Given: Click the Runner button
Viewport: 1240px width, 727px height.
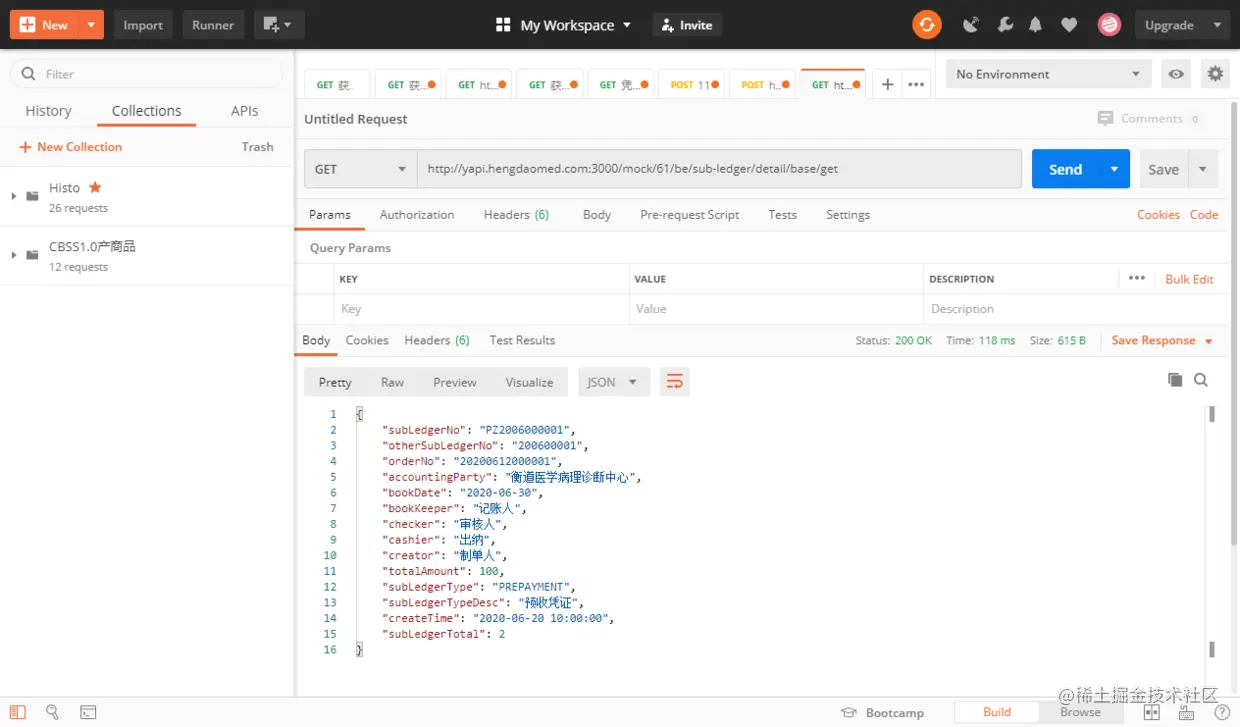Looking at the screenshot, I should [x=213, y=25].
